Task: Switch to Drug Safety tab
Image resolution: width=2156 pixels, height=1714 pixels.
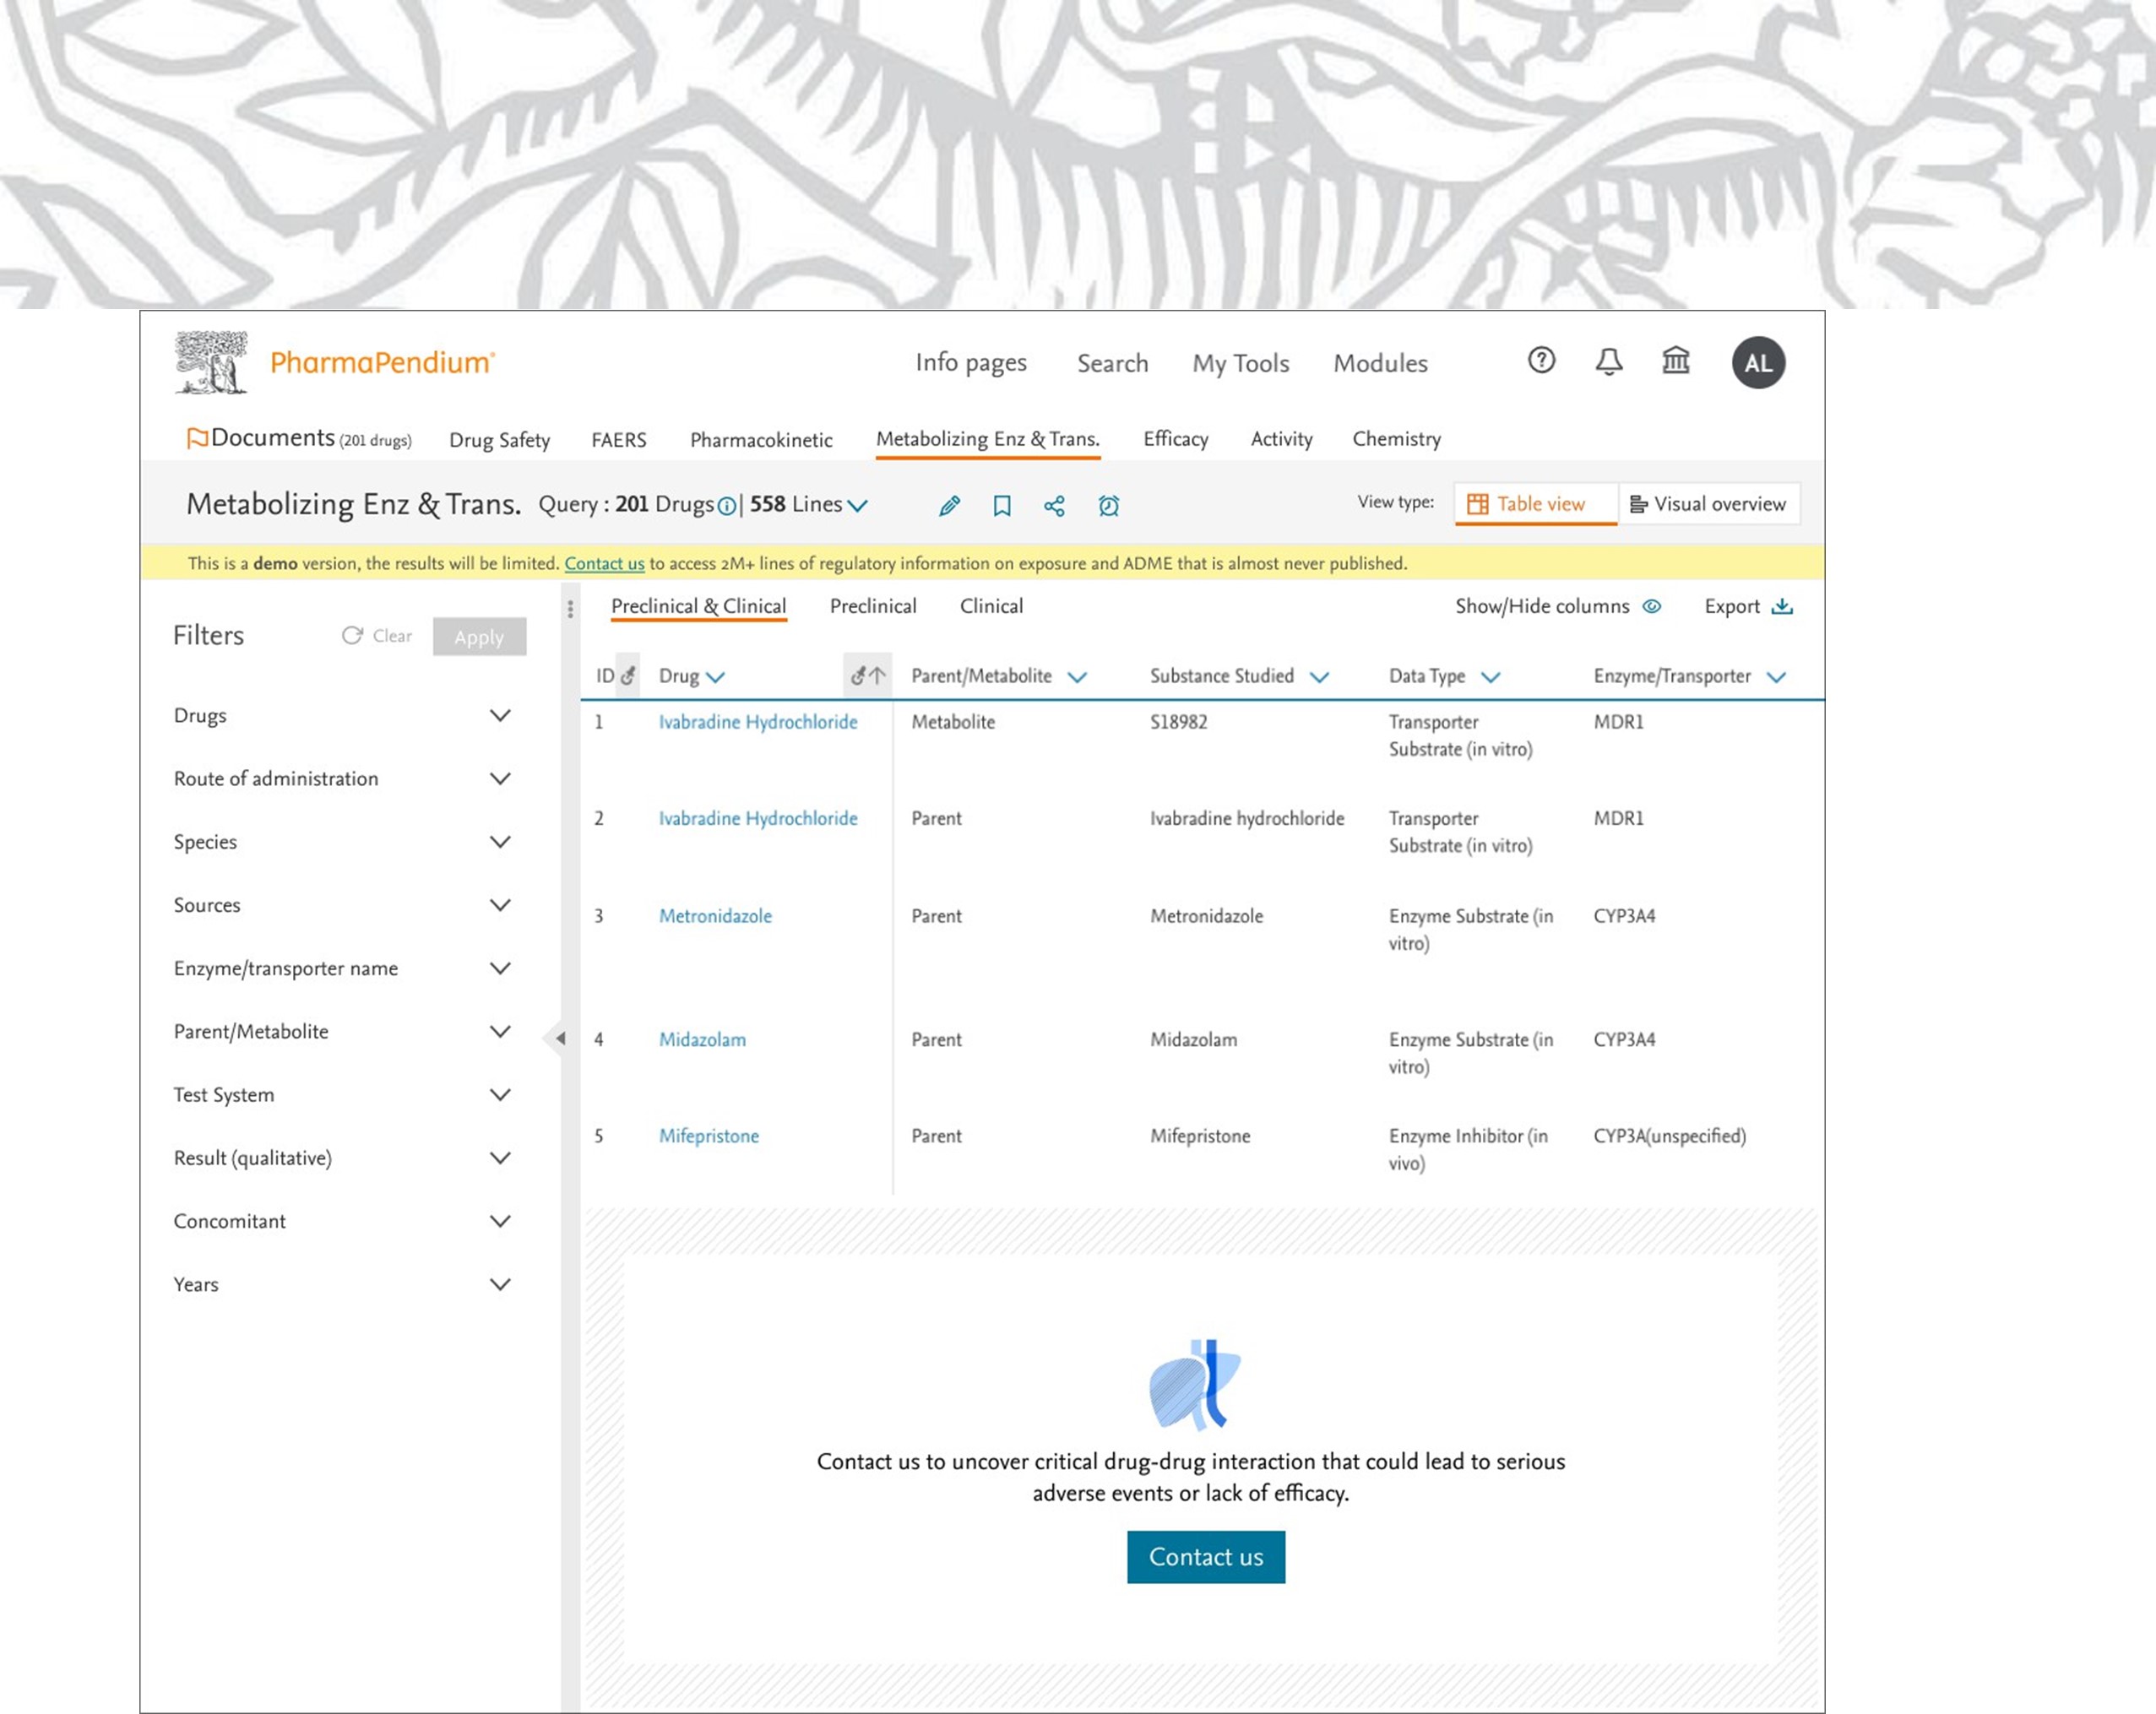Action: tap(499, 440)
